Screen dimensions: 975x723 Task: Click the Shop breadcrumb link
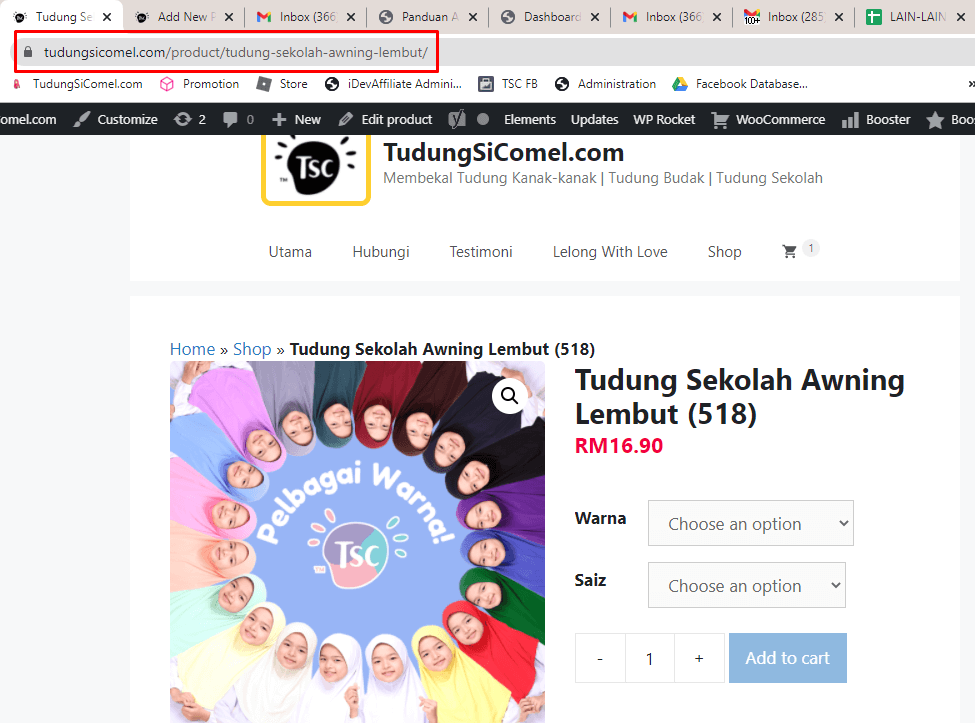click(x=252, y=349)
